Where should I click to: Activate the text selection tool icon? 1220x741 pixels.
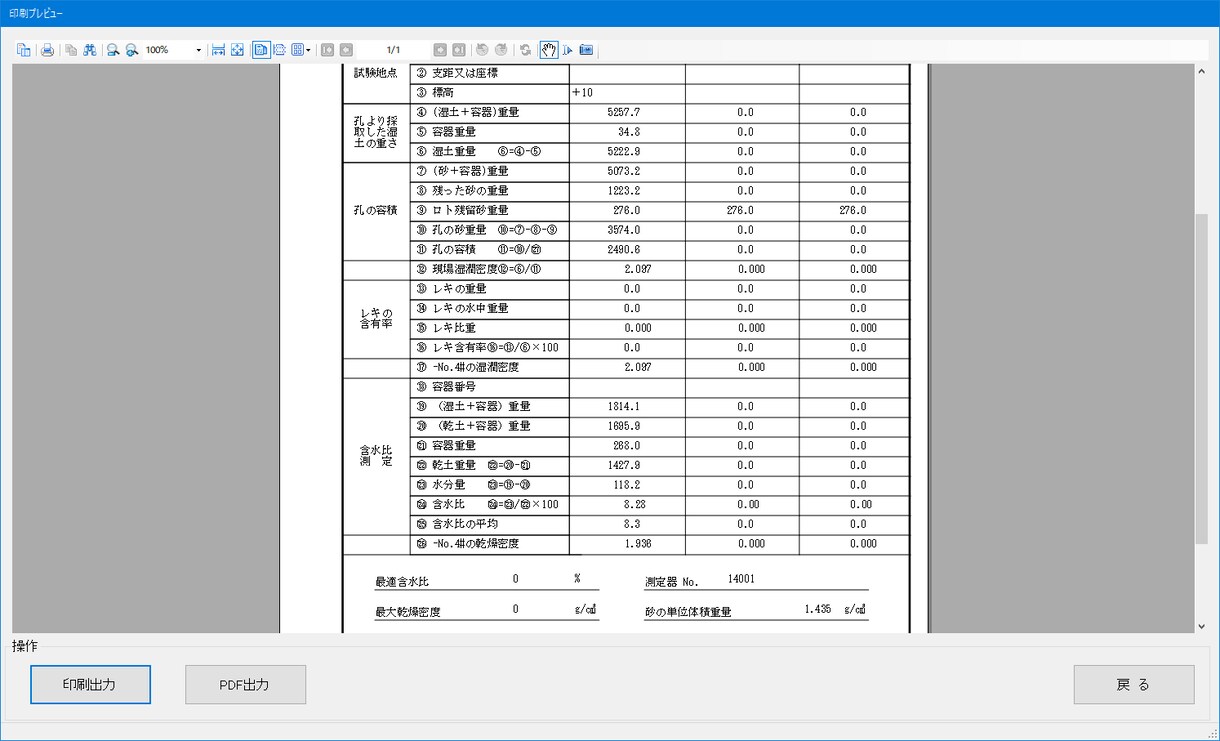(x=567, y=50)
